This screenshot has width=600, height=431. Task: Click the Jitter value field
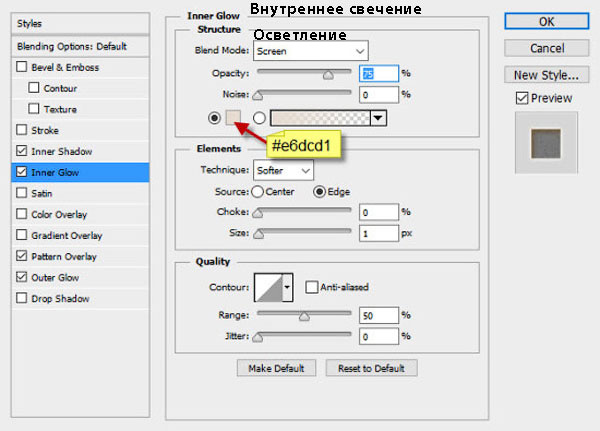tap(379, 336)
